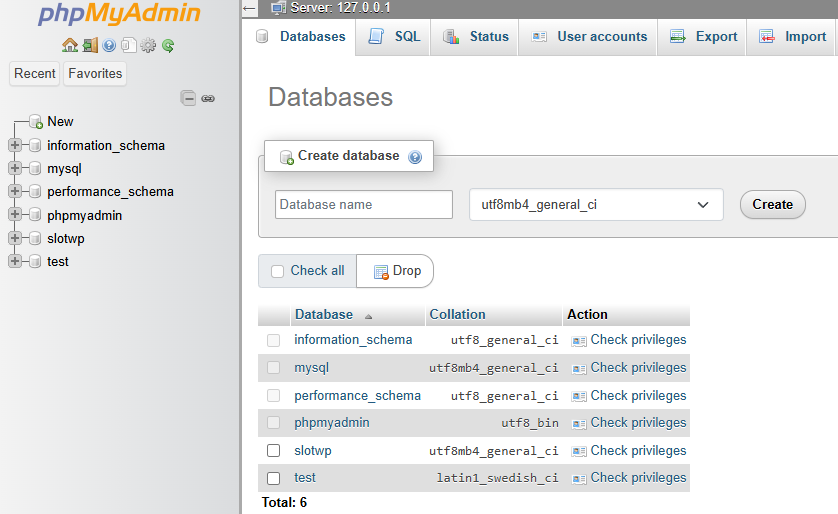Click the disabled information_schema row checkbox
Viewport: 838px width, 514px height.
274,340
